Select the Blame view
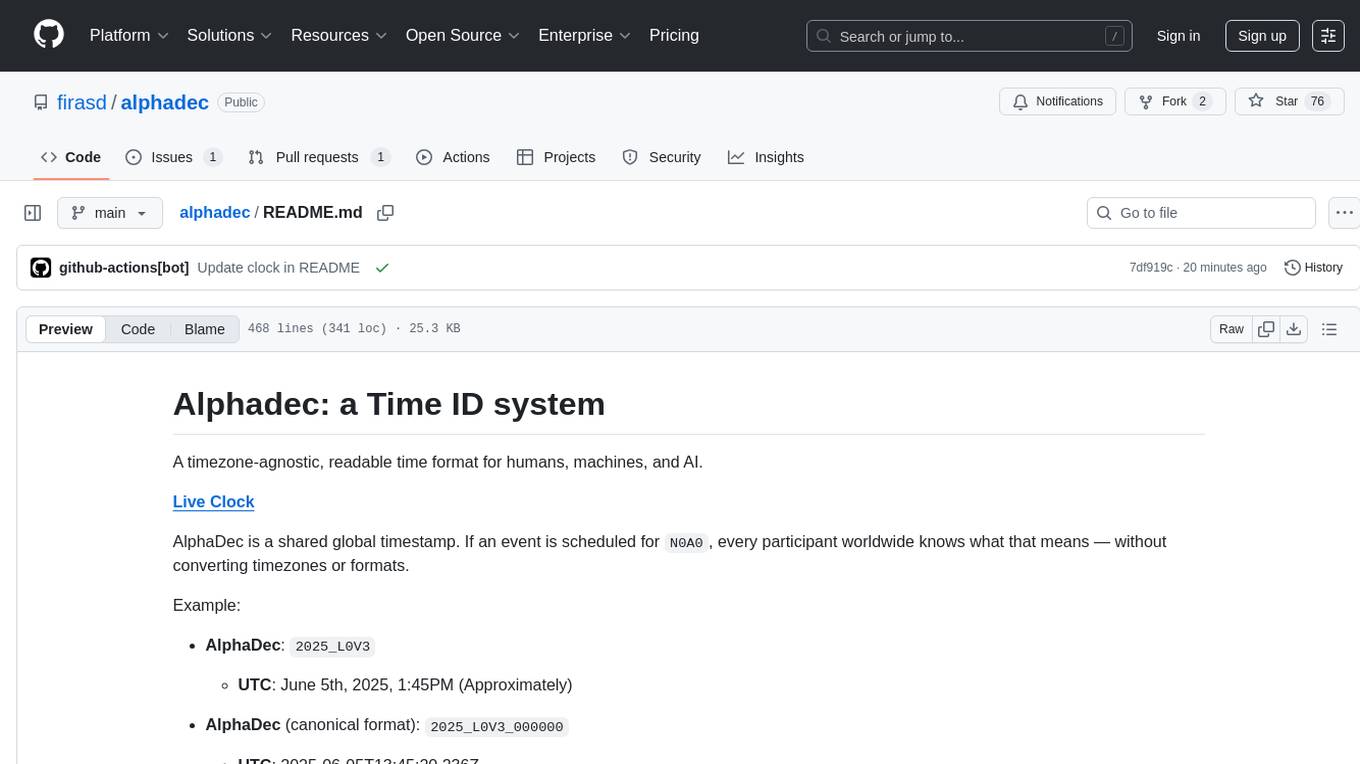 [204, 329]
